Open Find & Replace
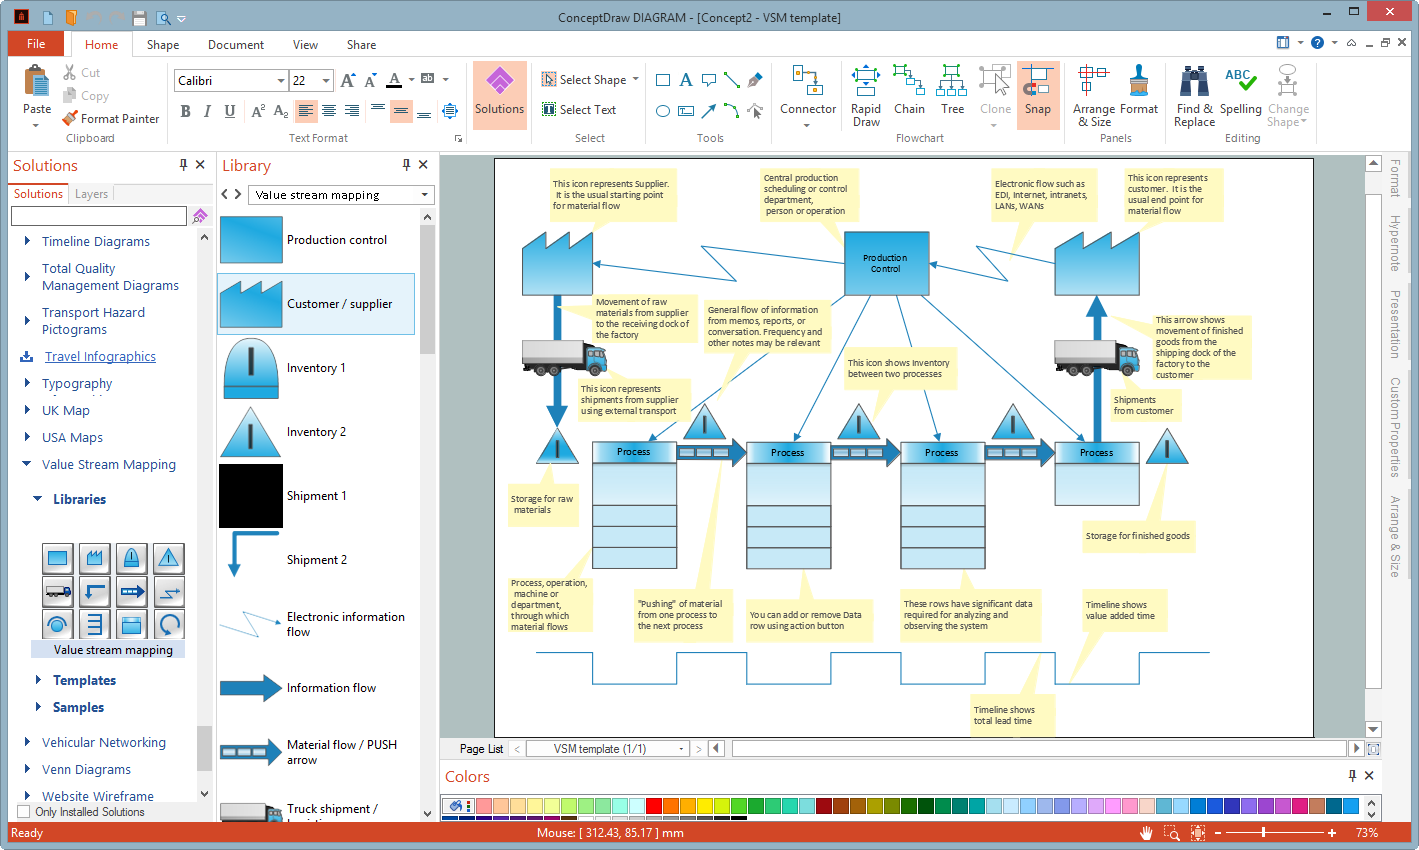 point(1194,95)
